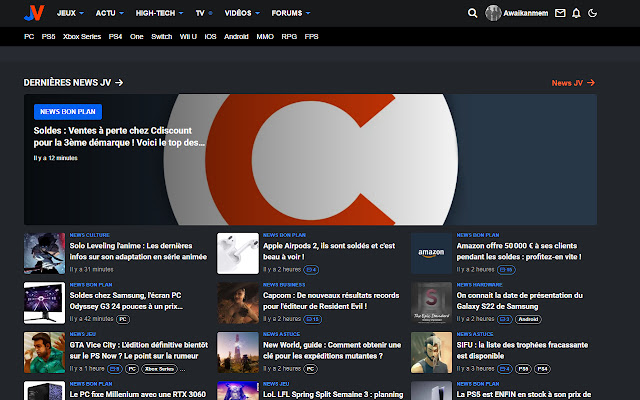Click the Awaikanmen profile avatar
The height and width of the screenshot is (400, 640).
[x=493, y=13]
